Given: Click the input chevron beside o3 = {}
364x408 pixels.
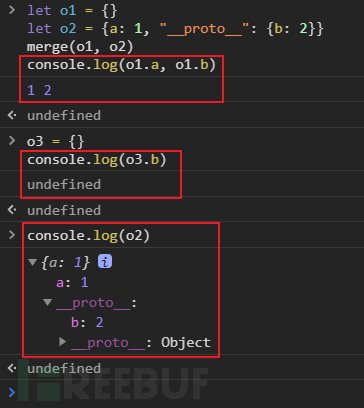Looking at the screenshot, I should click(x=12, y=141).
